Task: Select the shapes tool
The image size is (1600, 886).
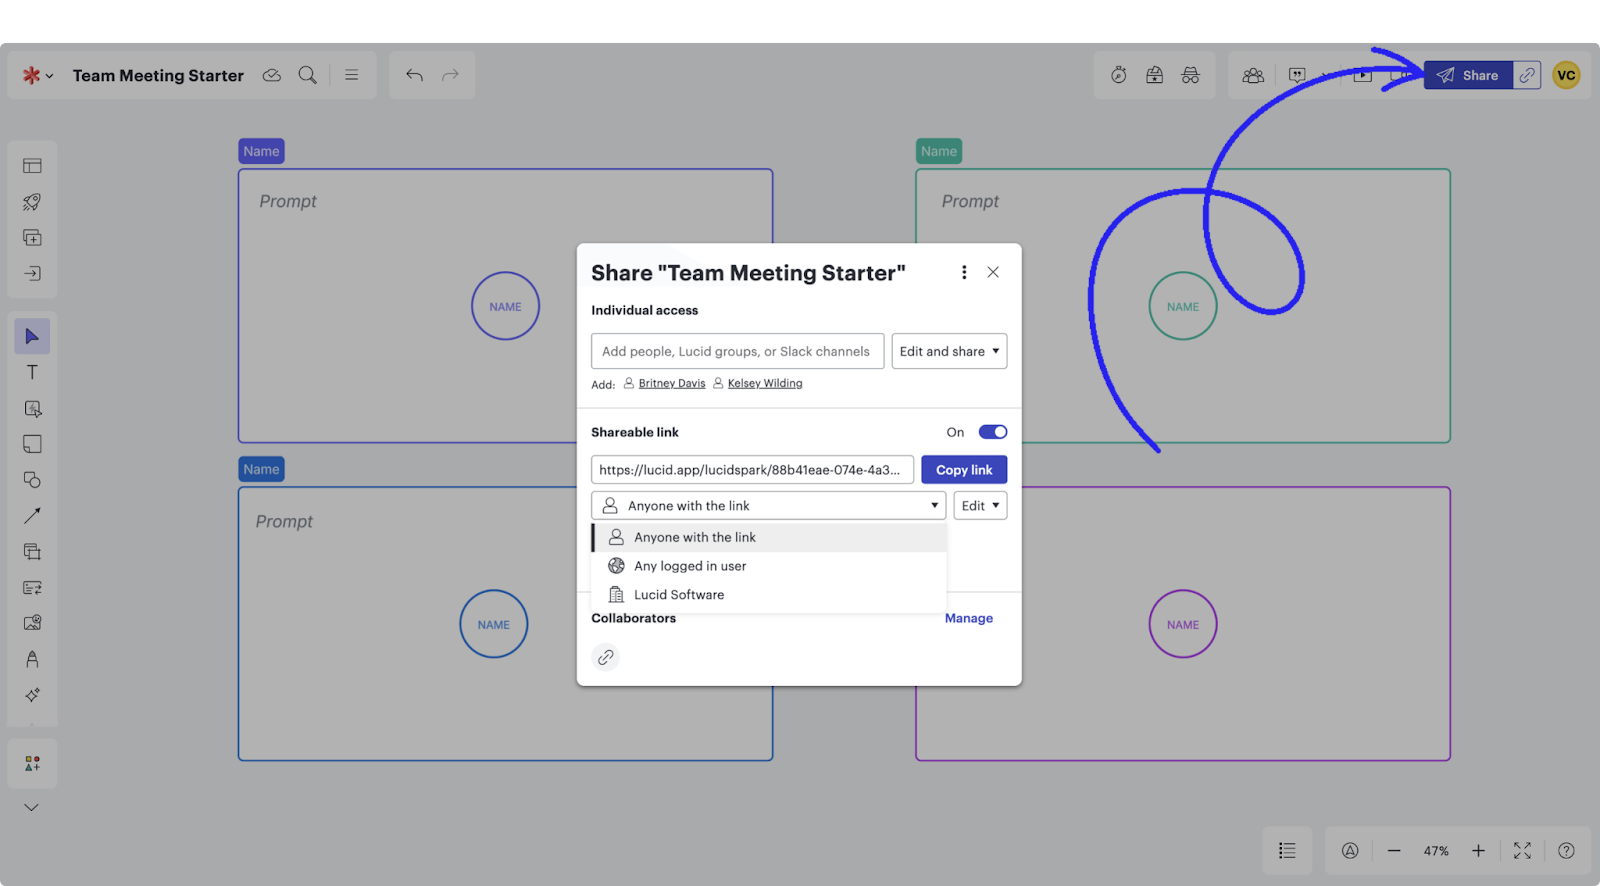Action: click(x=32, y=480)
